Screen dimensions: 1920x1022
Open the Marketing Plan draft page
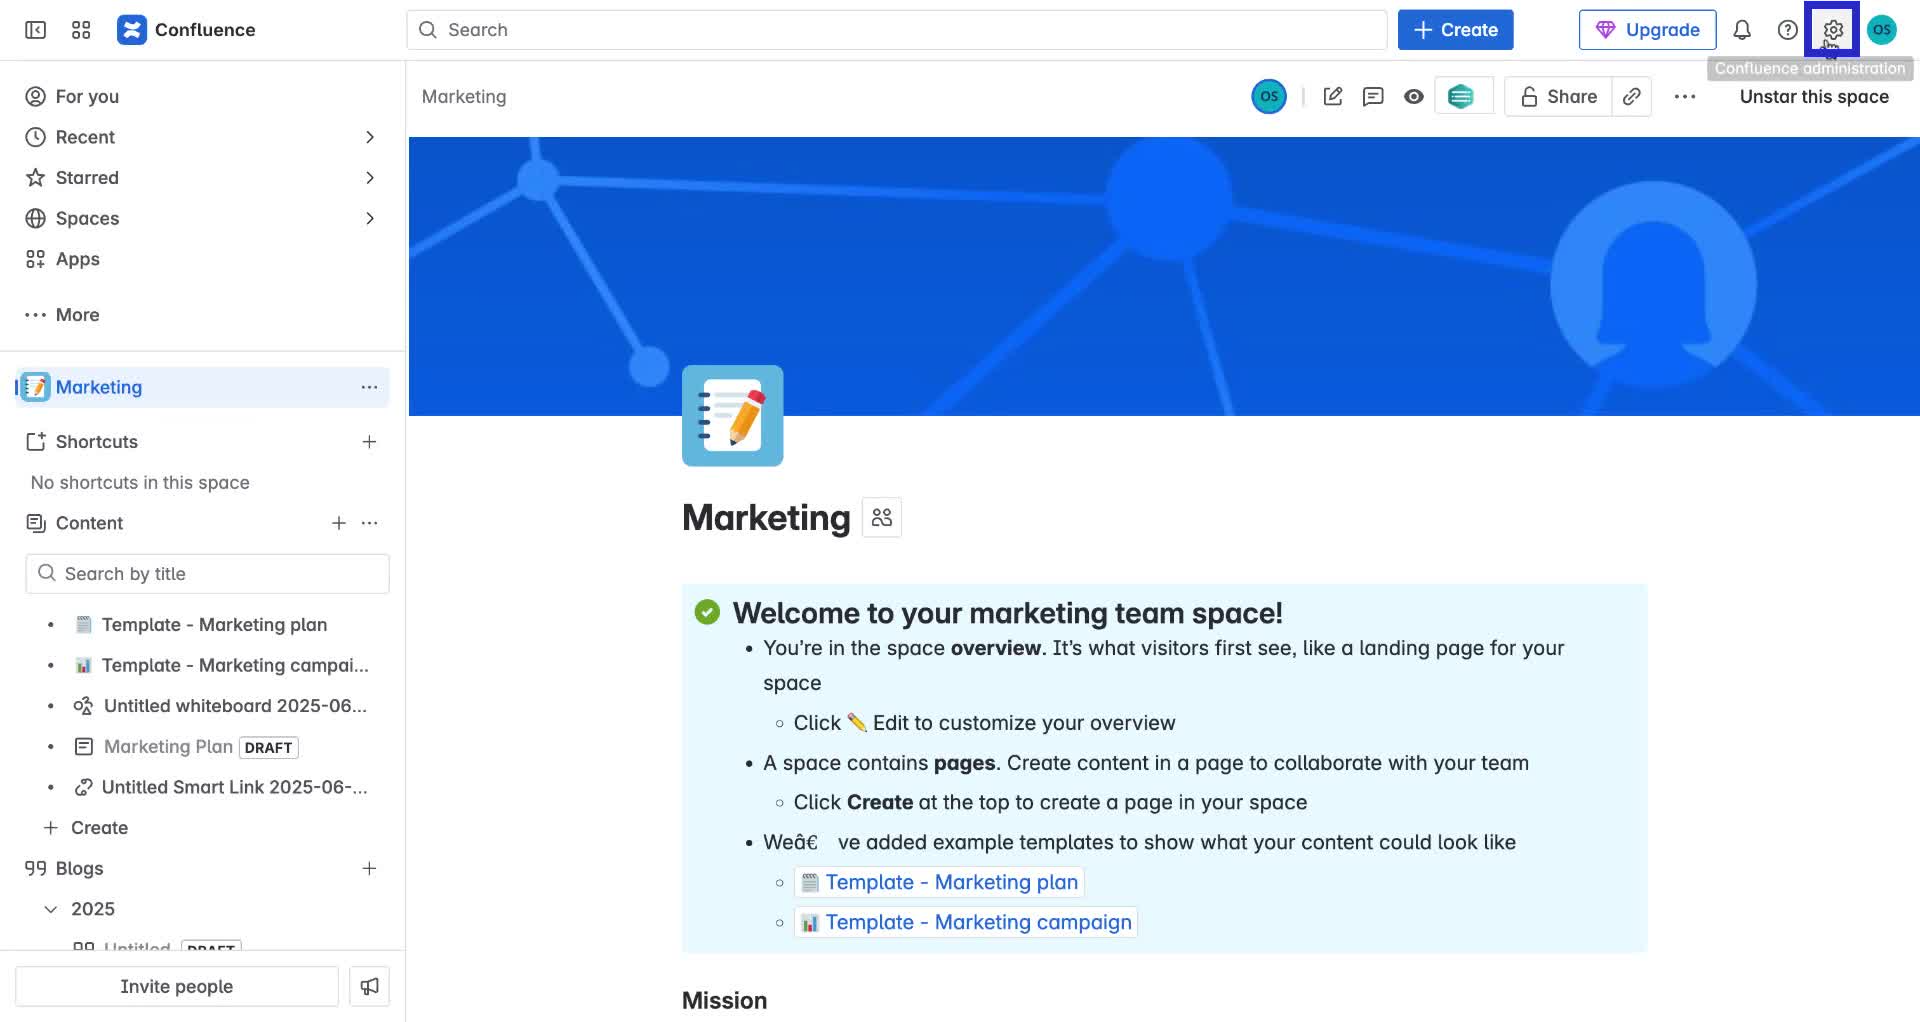pos(168,747)
